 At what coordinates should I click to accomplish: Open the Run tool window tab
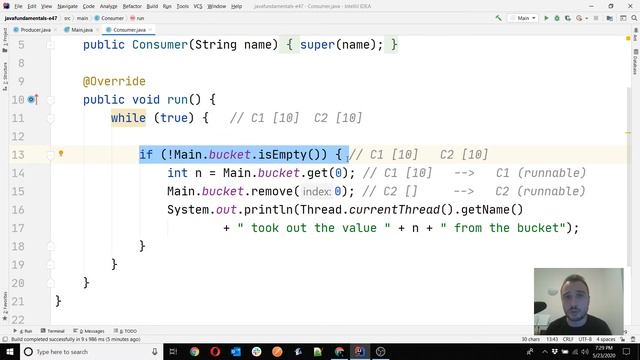[x=23, y=331]
